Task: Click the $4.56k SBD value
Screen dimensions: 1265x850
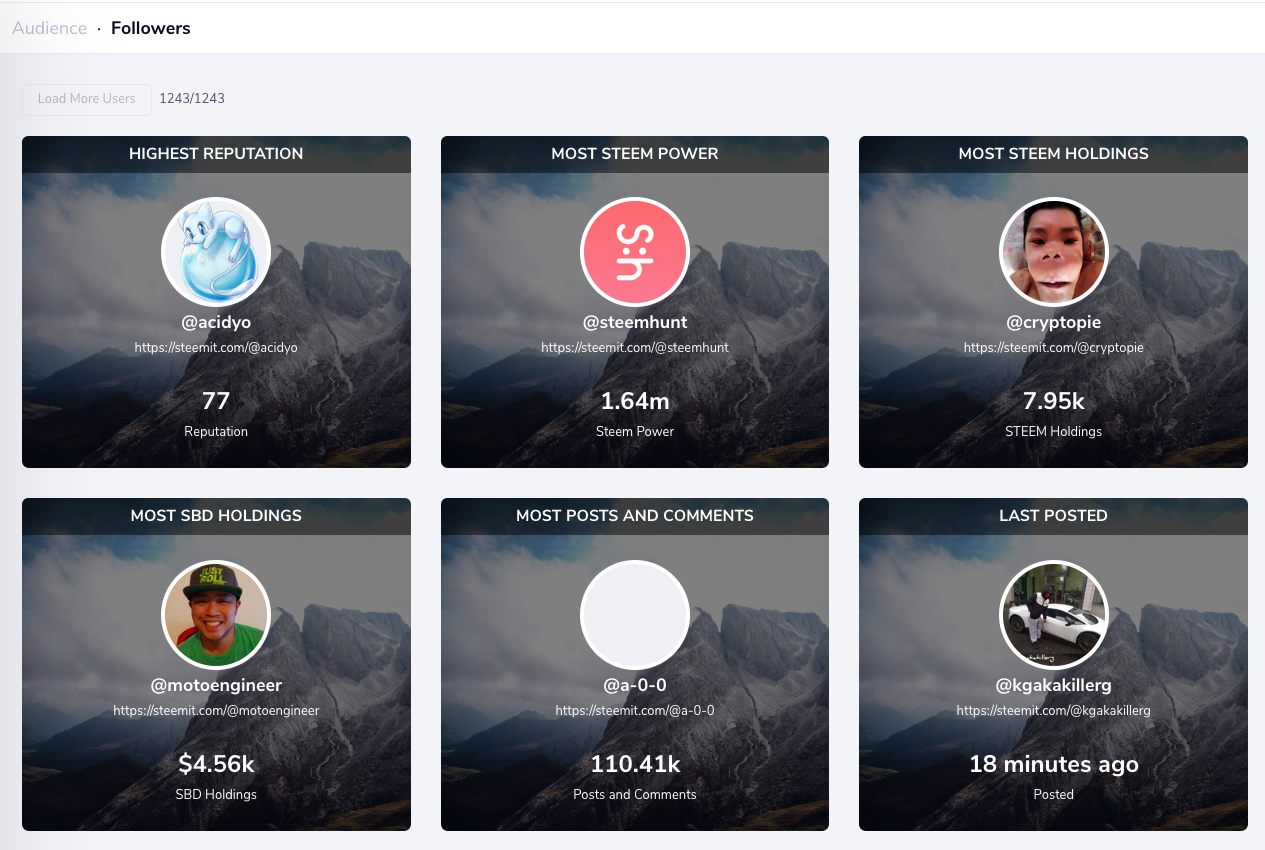Action: coord(216,765)
